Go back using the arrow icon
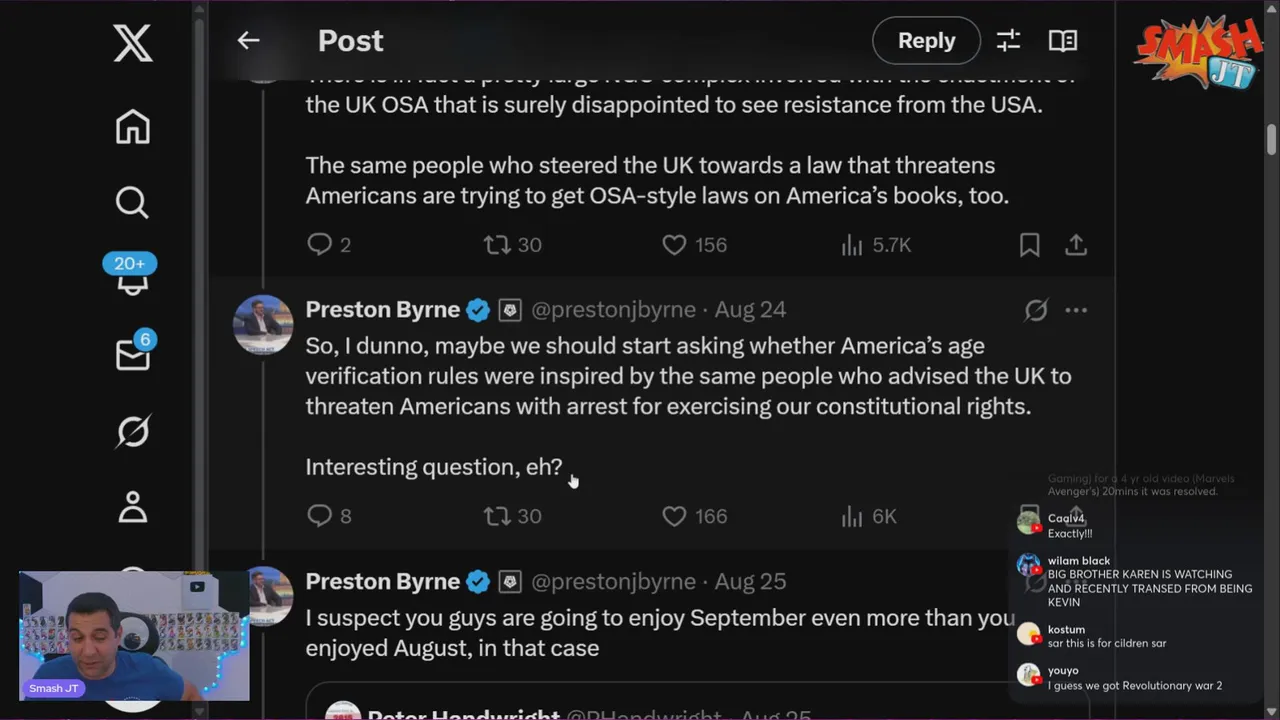1280x720 pixels. click(x=248, y=40)
